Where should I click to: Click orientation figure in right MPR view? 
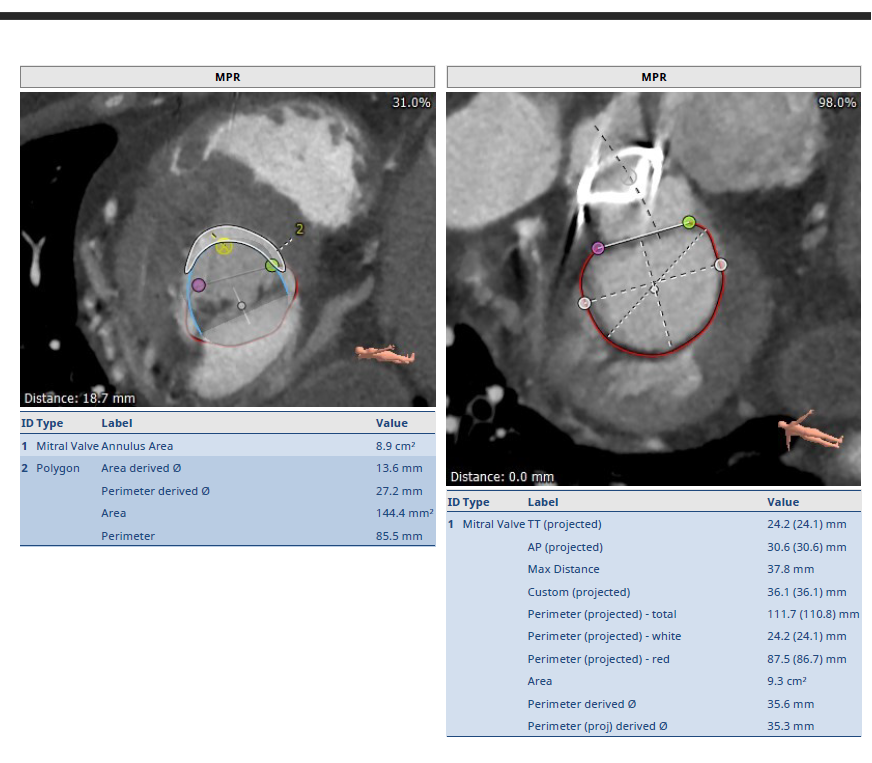pyautogui.click(x=811, y=429)
